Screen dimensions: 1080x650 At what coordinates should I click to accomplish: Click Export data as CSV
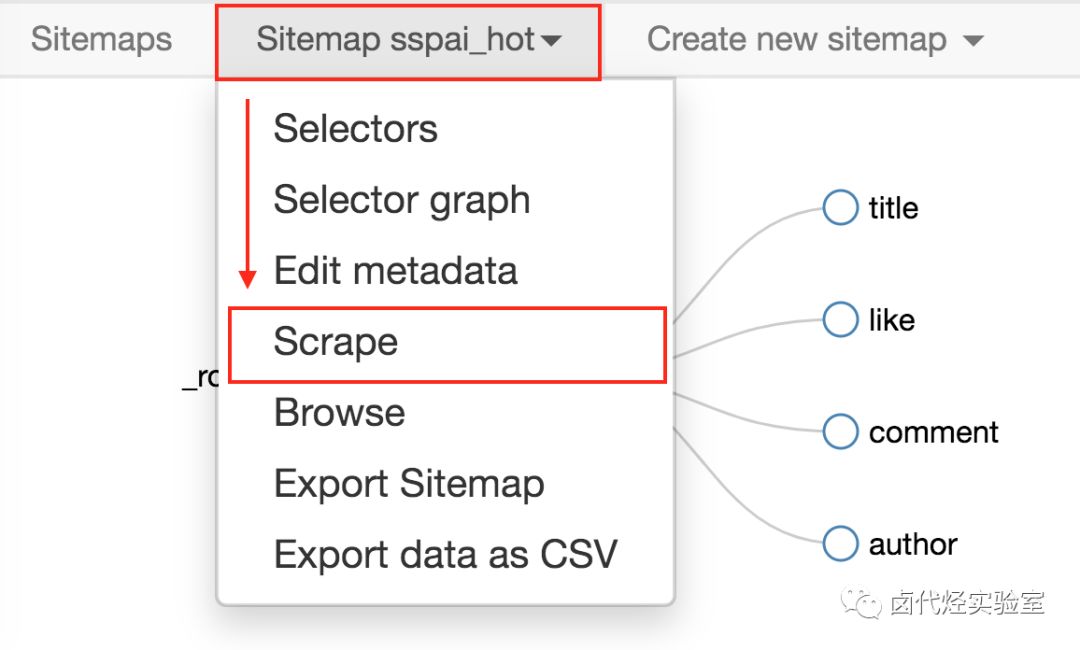coord(445,555)
